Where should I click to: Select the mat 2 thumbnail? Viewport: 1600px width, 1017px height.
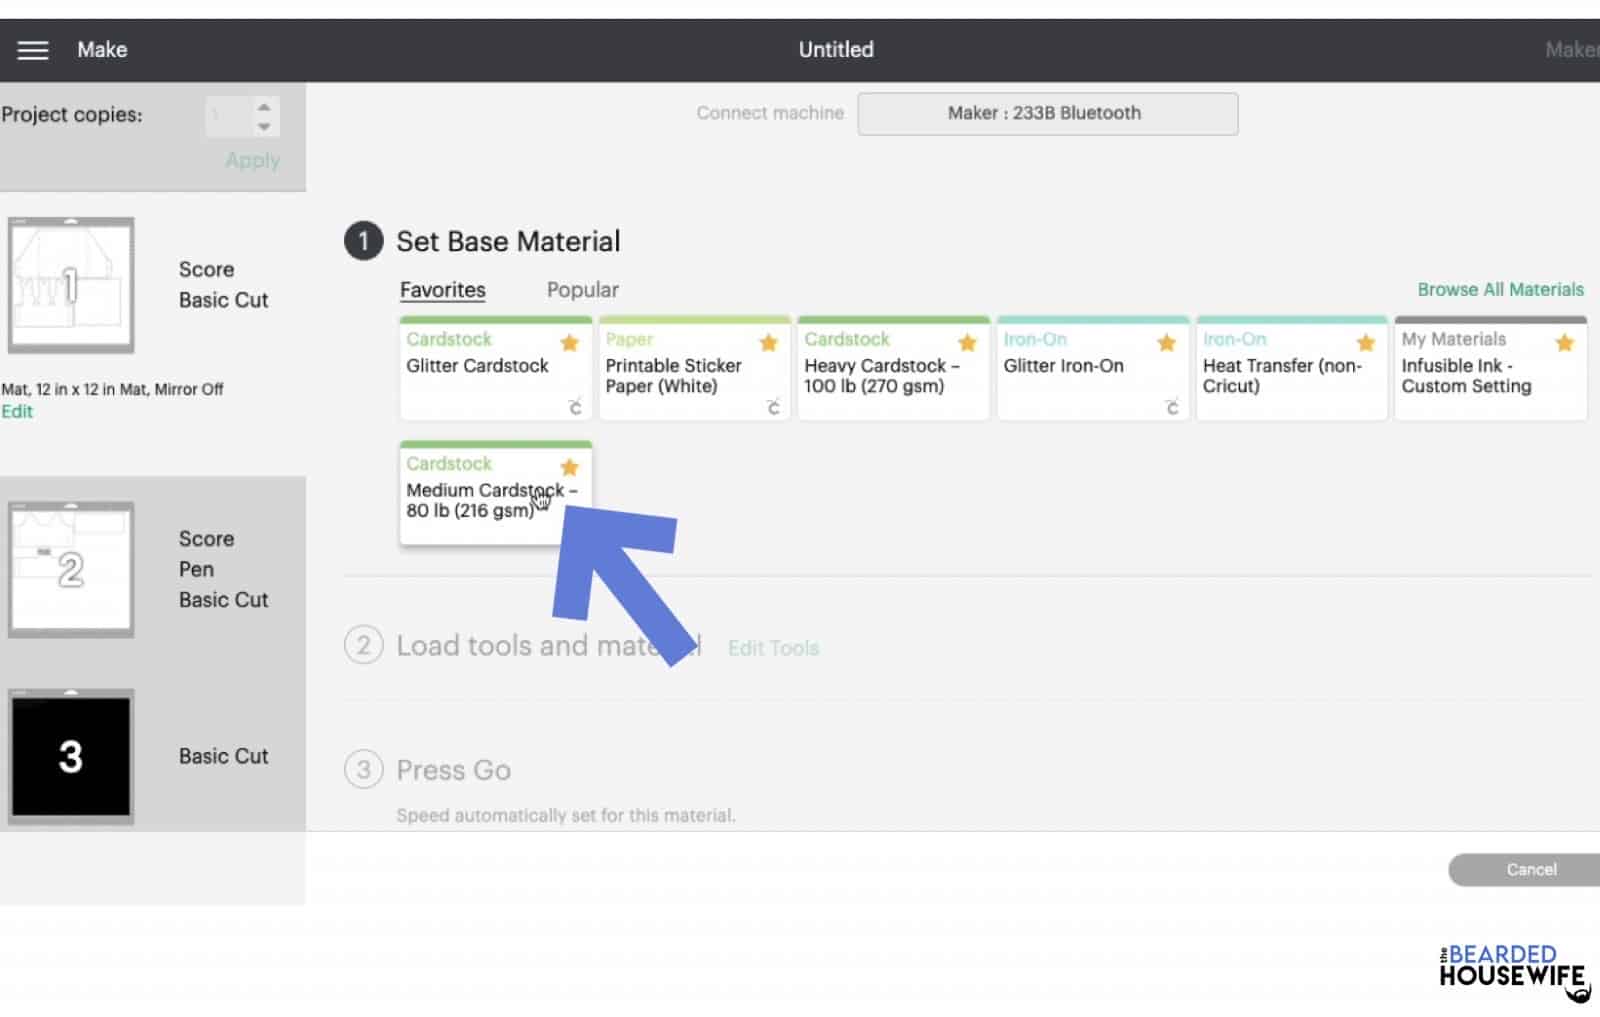pos(71,570)
